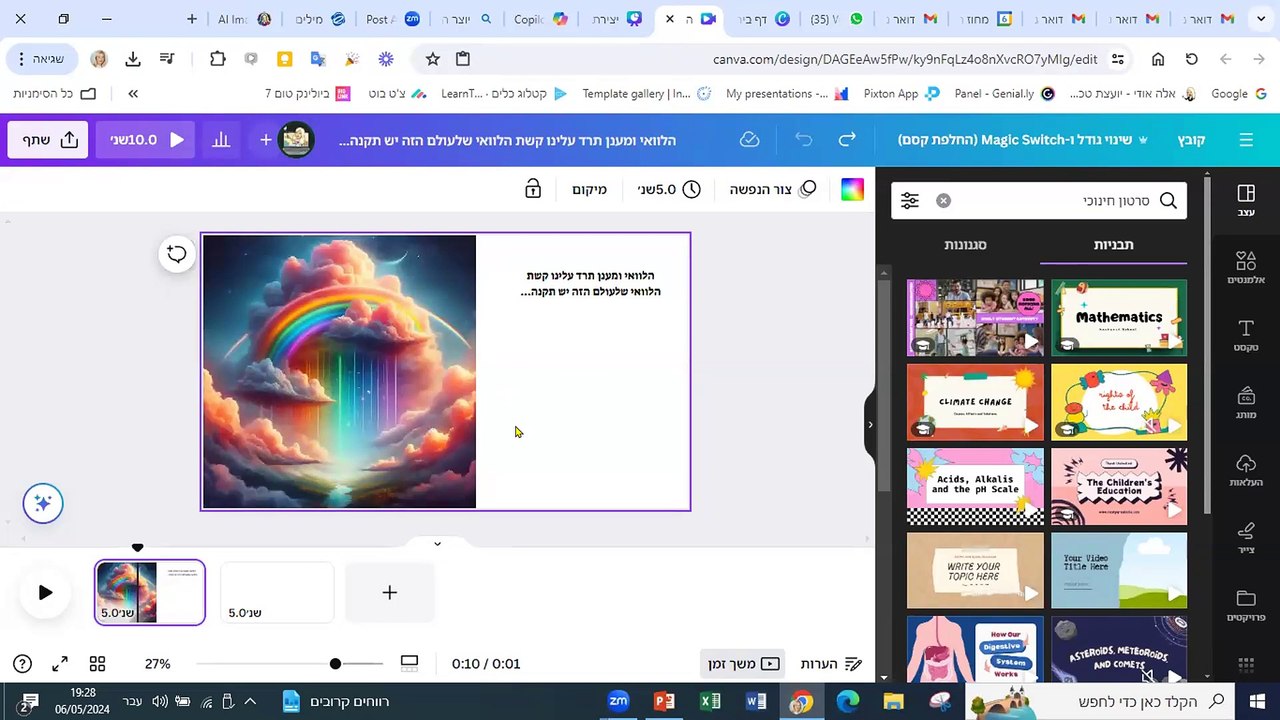Open the Projects (פרויקטים) folder panel
The height and width of the screenshot is (720, 1280).
pyautogui.click(x=1245, y=605)
